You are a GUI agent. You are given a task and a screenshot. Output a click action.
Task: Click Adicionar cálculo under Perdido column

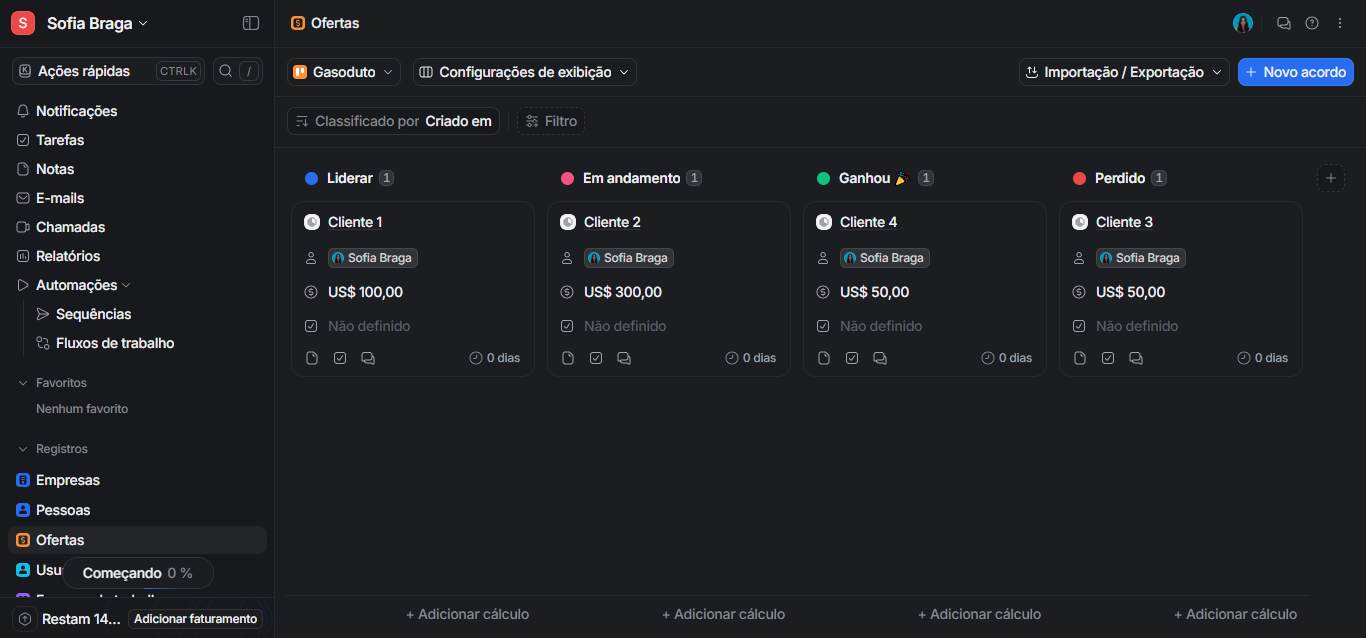tap(1235, 613)
